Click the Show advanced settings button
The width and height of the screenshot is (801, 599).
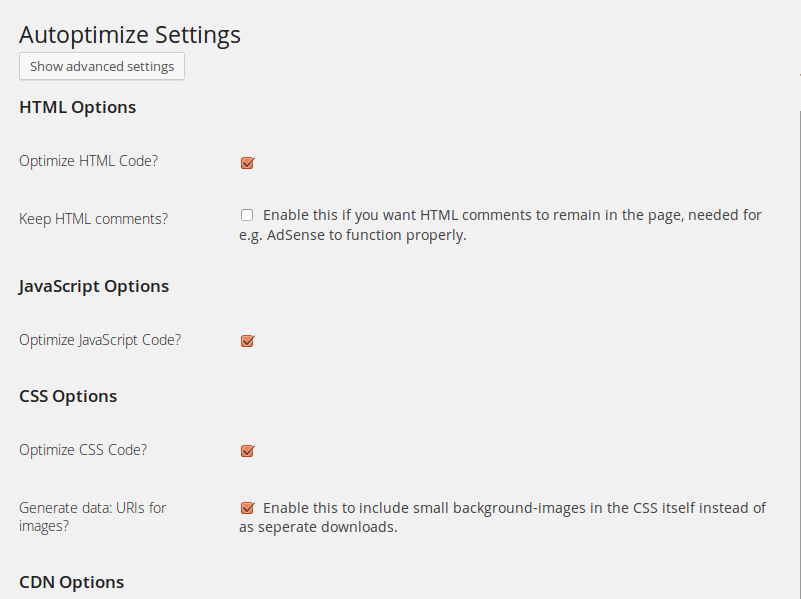(x=102, y=67)
